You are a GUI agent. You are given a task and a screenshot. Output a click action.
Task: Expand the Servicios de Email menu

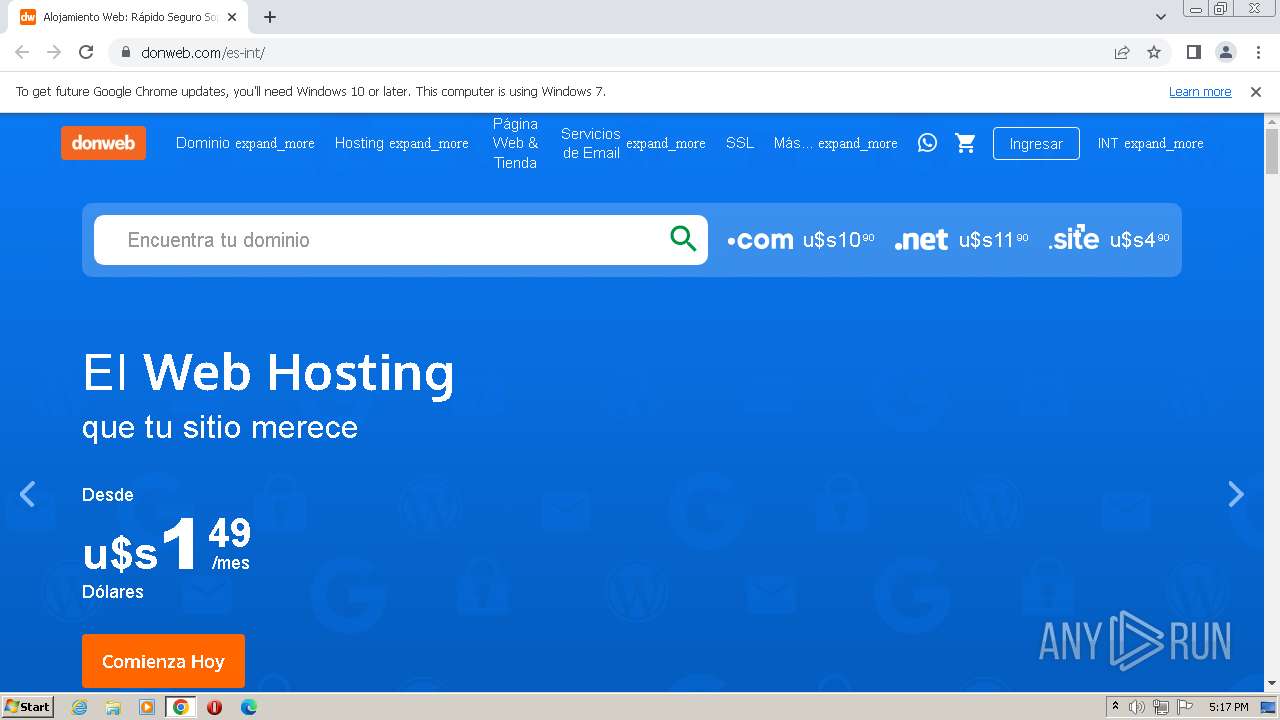[633, 143]
